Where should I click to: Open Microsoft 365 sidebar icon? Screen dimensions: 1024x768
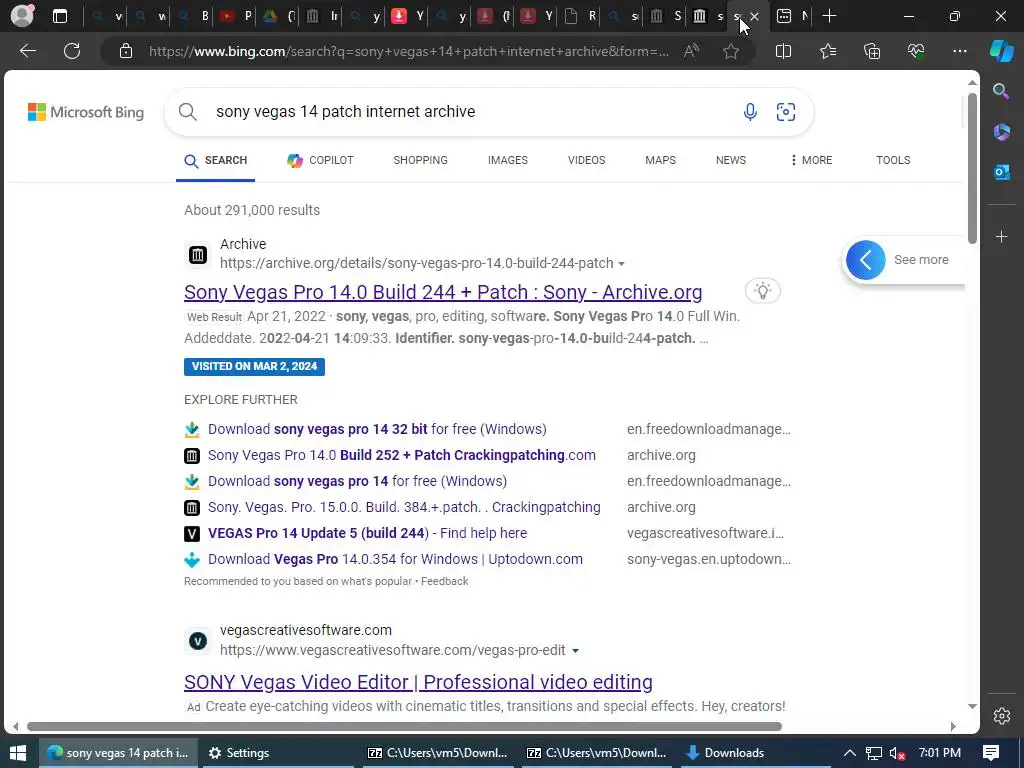click(x=1001, y=132)
